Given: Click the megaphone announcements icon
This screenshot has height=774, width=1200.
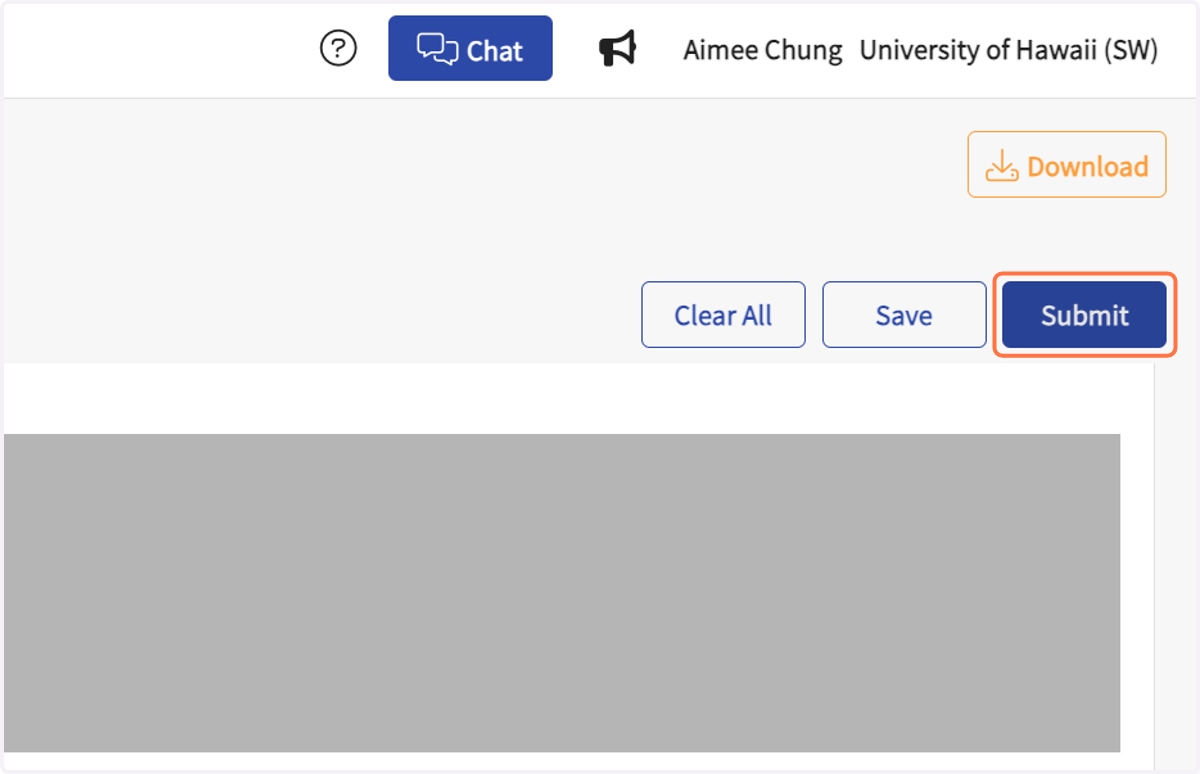Looking at the screenshot, I should click(x=618, y=48).
